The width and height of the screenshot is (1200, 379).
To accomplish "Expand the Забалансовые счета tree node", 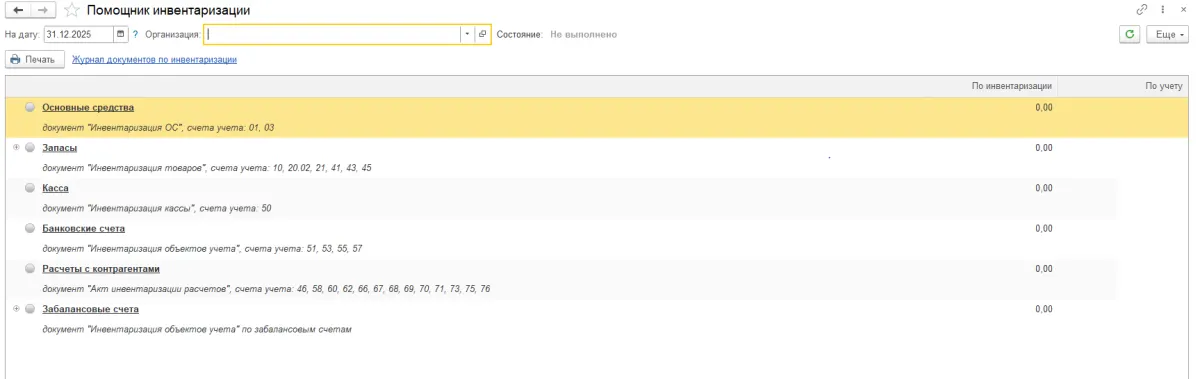I will click(x=16, y=309).
